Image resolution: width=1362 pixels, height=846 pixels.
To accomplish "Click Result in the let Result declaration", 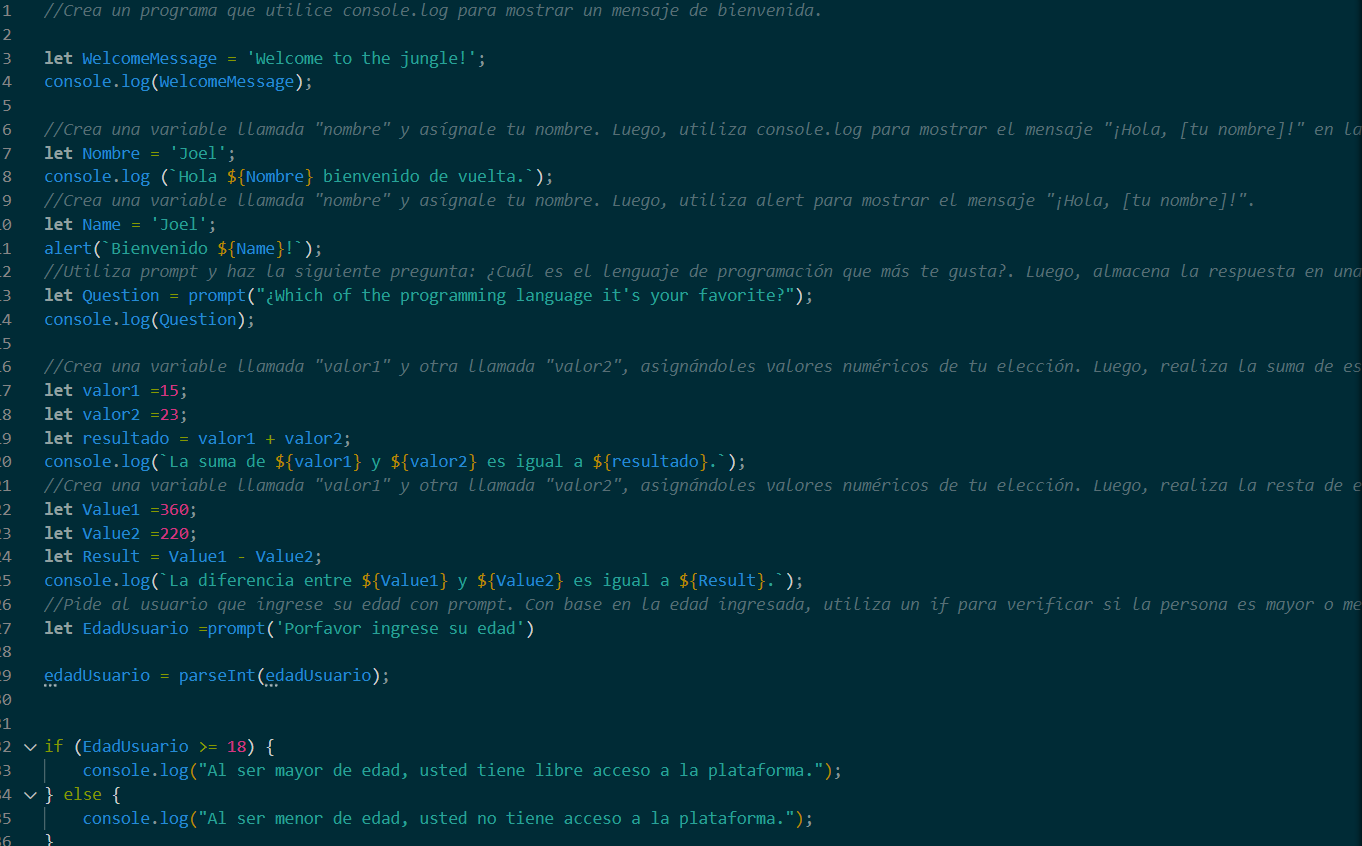I will click(111, 557).
